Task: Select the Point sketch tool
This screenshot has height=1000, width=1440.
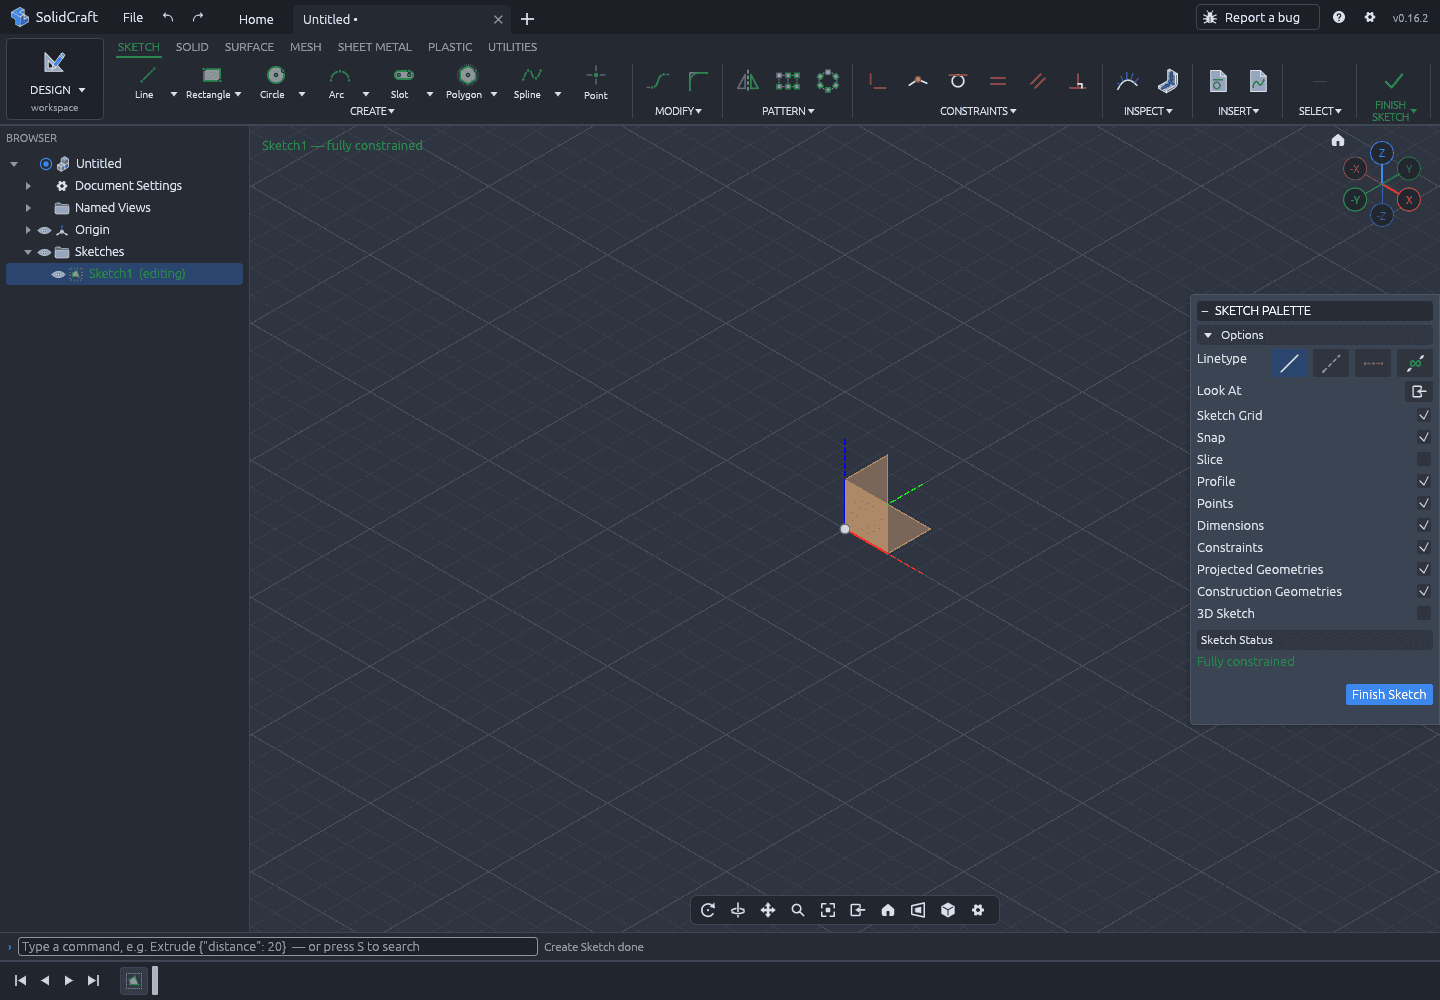Action: click(x=596, y=81)
